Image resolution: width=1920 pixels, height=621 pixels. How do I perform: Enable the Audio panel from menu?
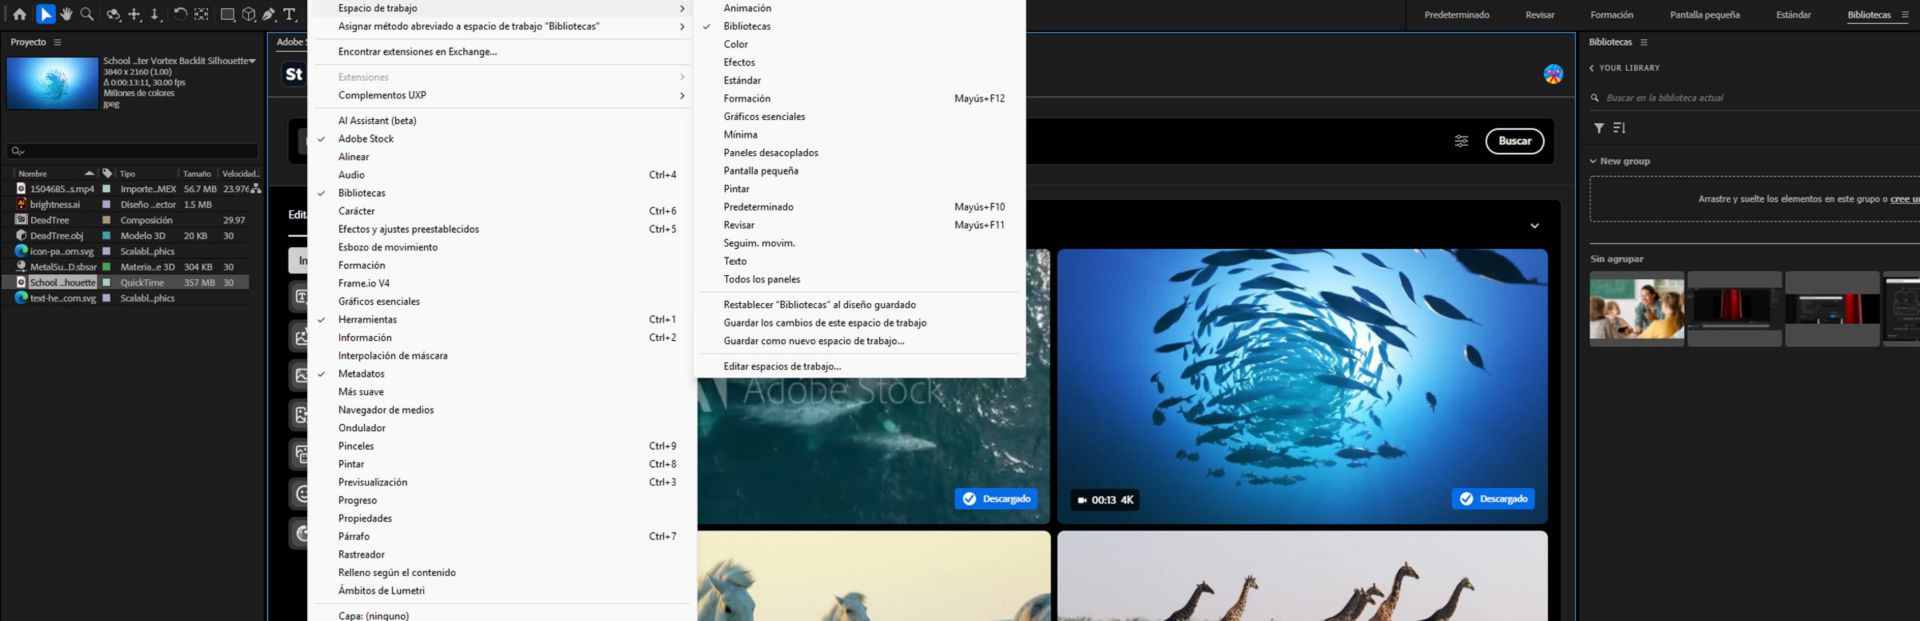pos(502,175)
